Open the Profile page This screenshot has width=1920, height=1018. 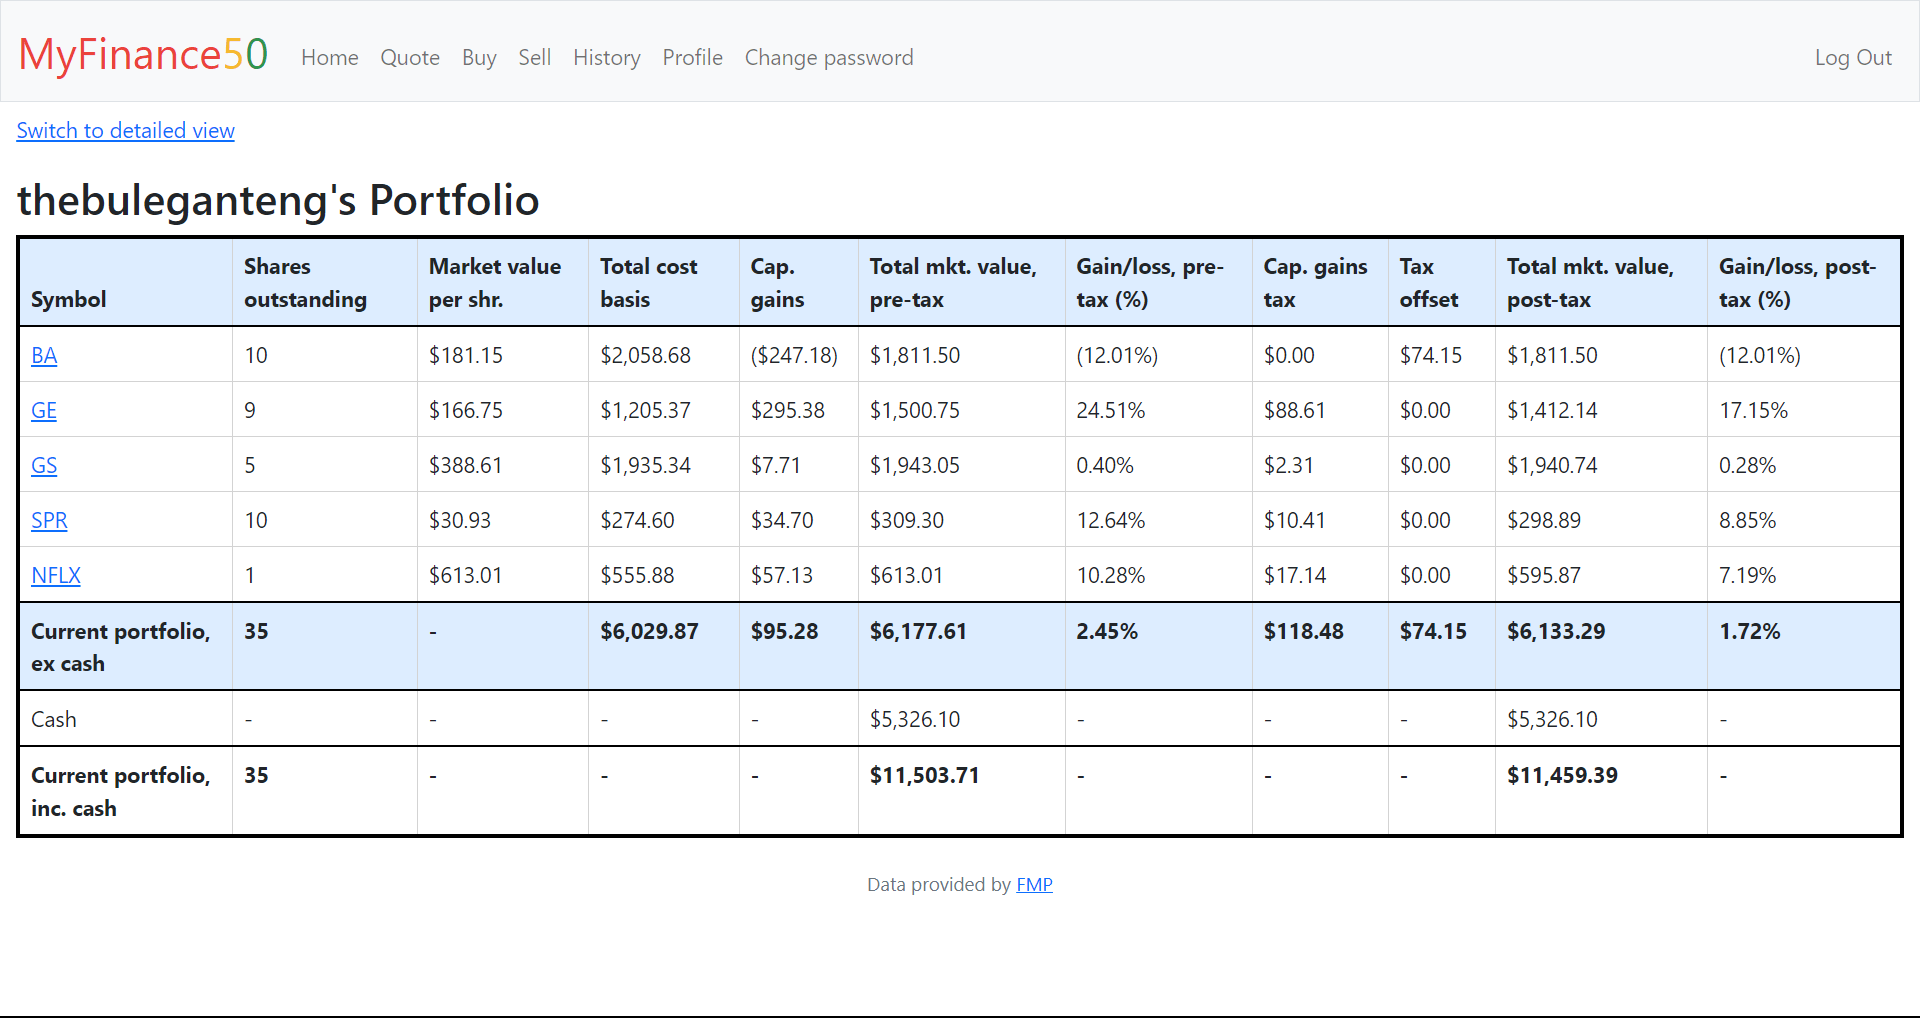tap(693, 58)
